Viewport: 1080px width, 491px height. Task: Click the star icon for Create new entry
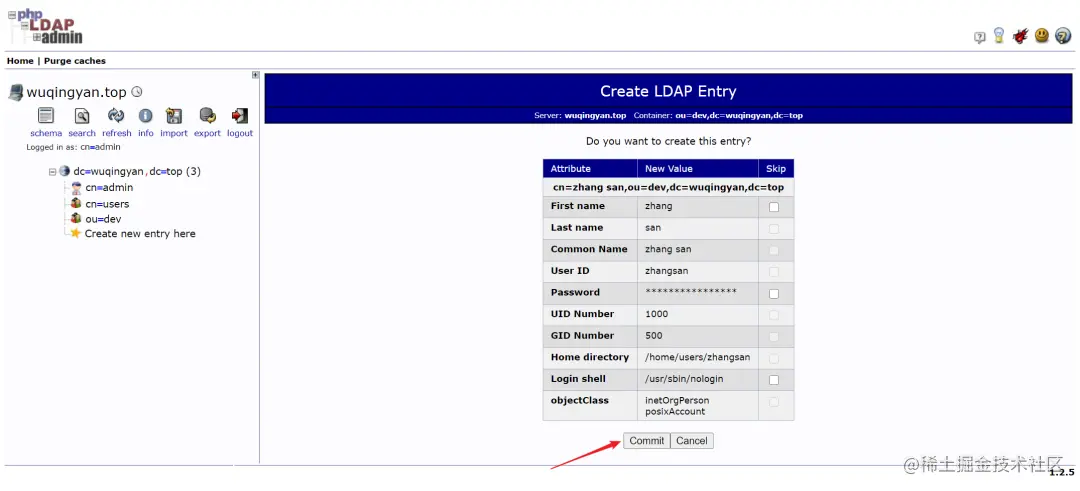[76, 233]
